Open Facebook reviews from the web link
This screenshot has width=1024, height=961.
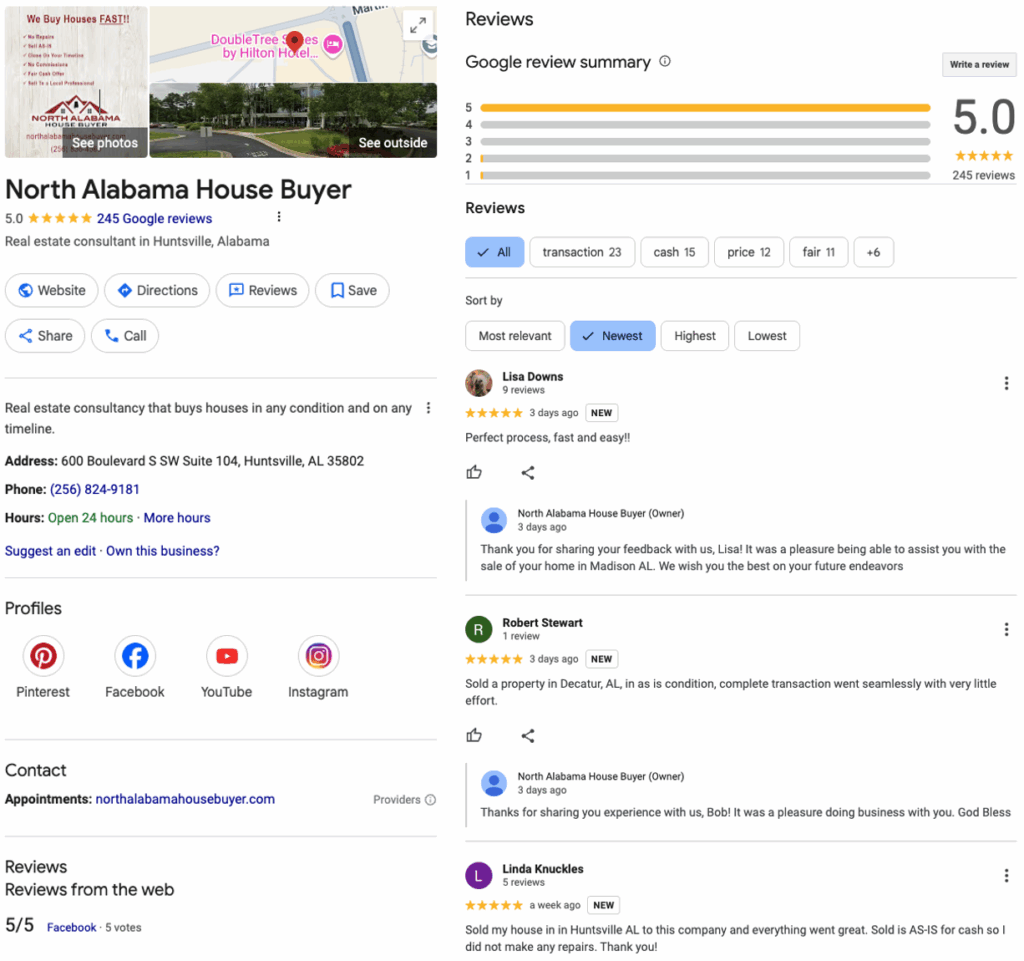71,927
